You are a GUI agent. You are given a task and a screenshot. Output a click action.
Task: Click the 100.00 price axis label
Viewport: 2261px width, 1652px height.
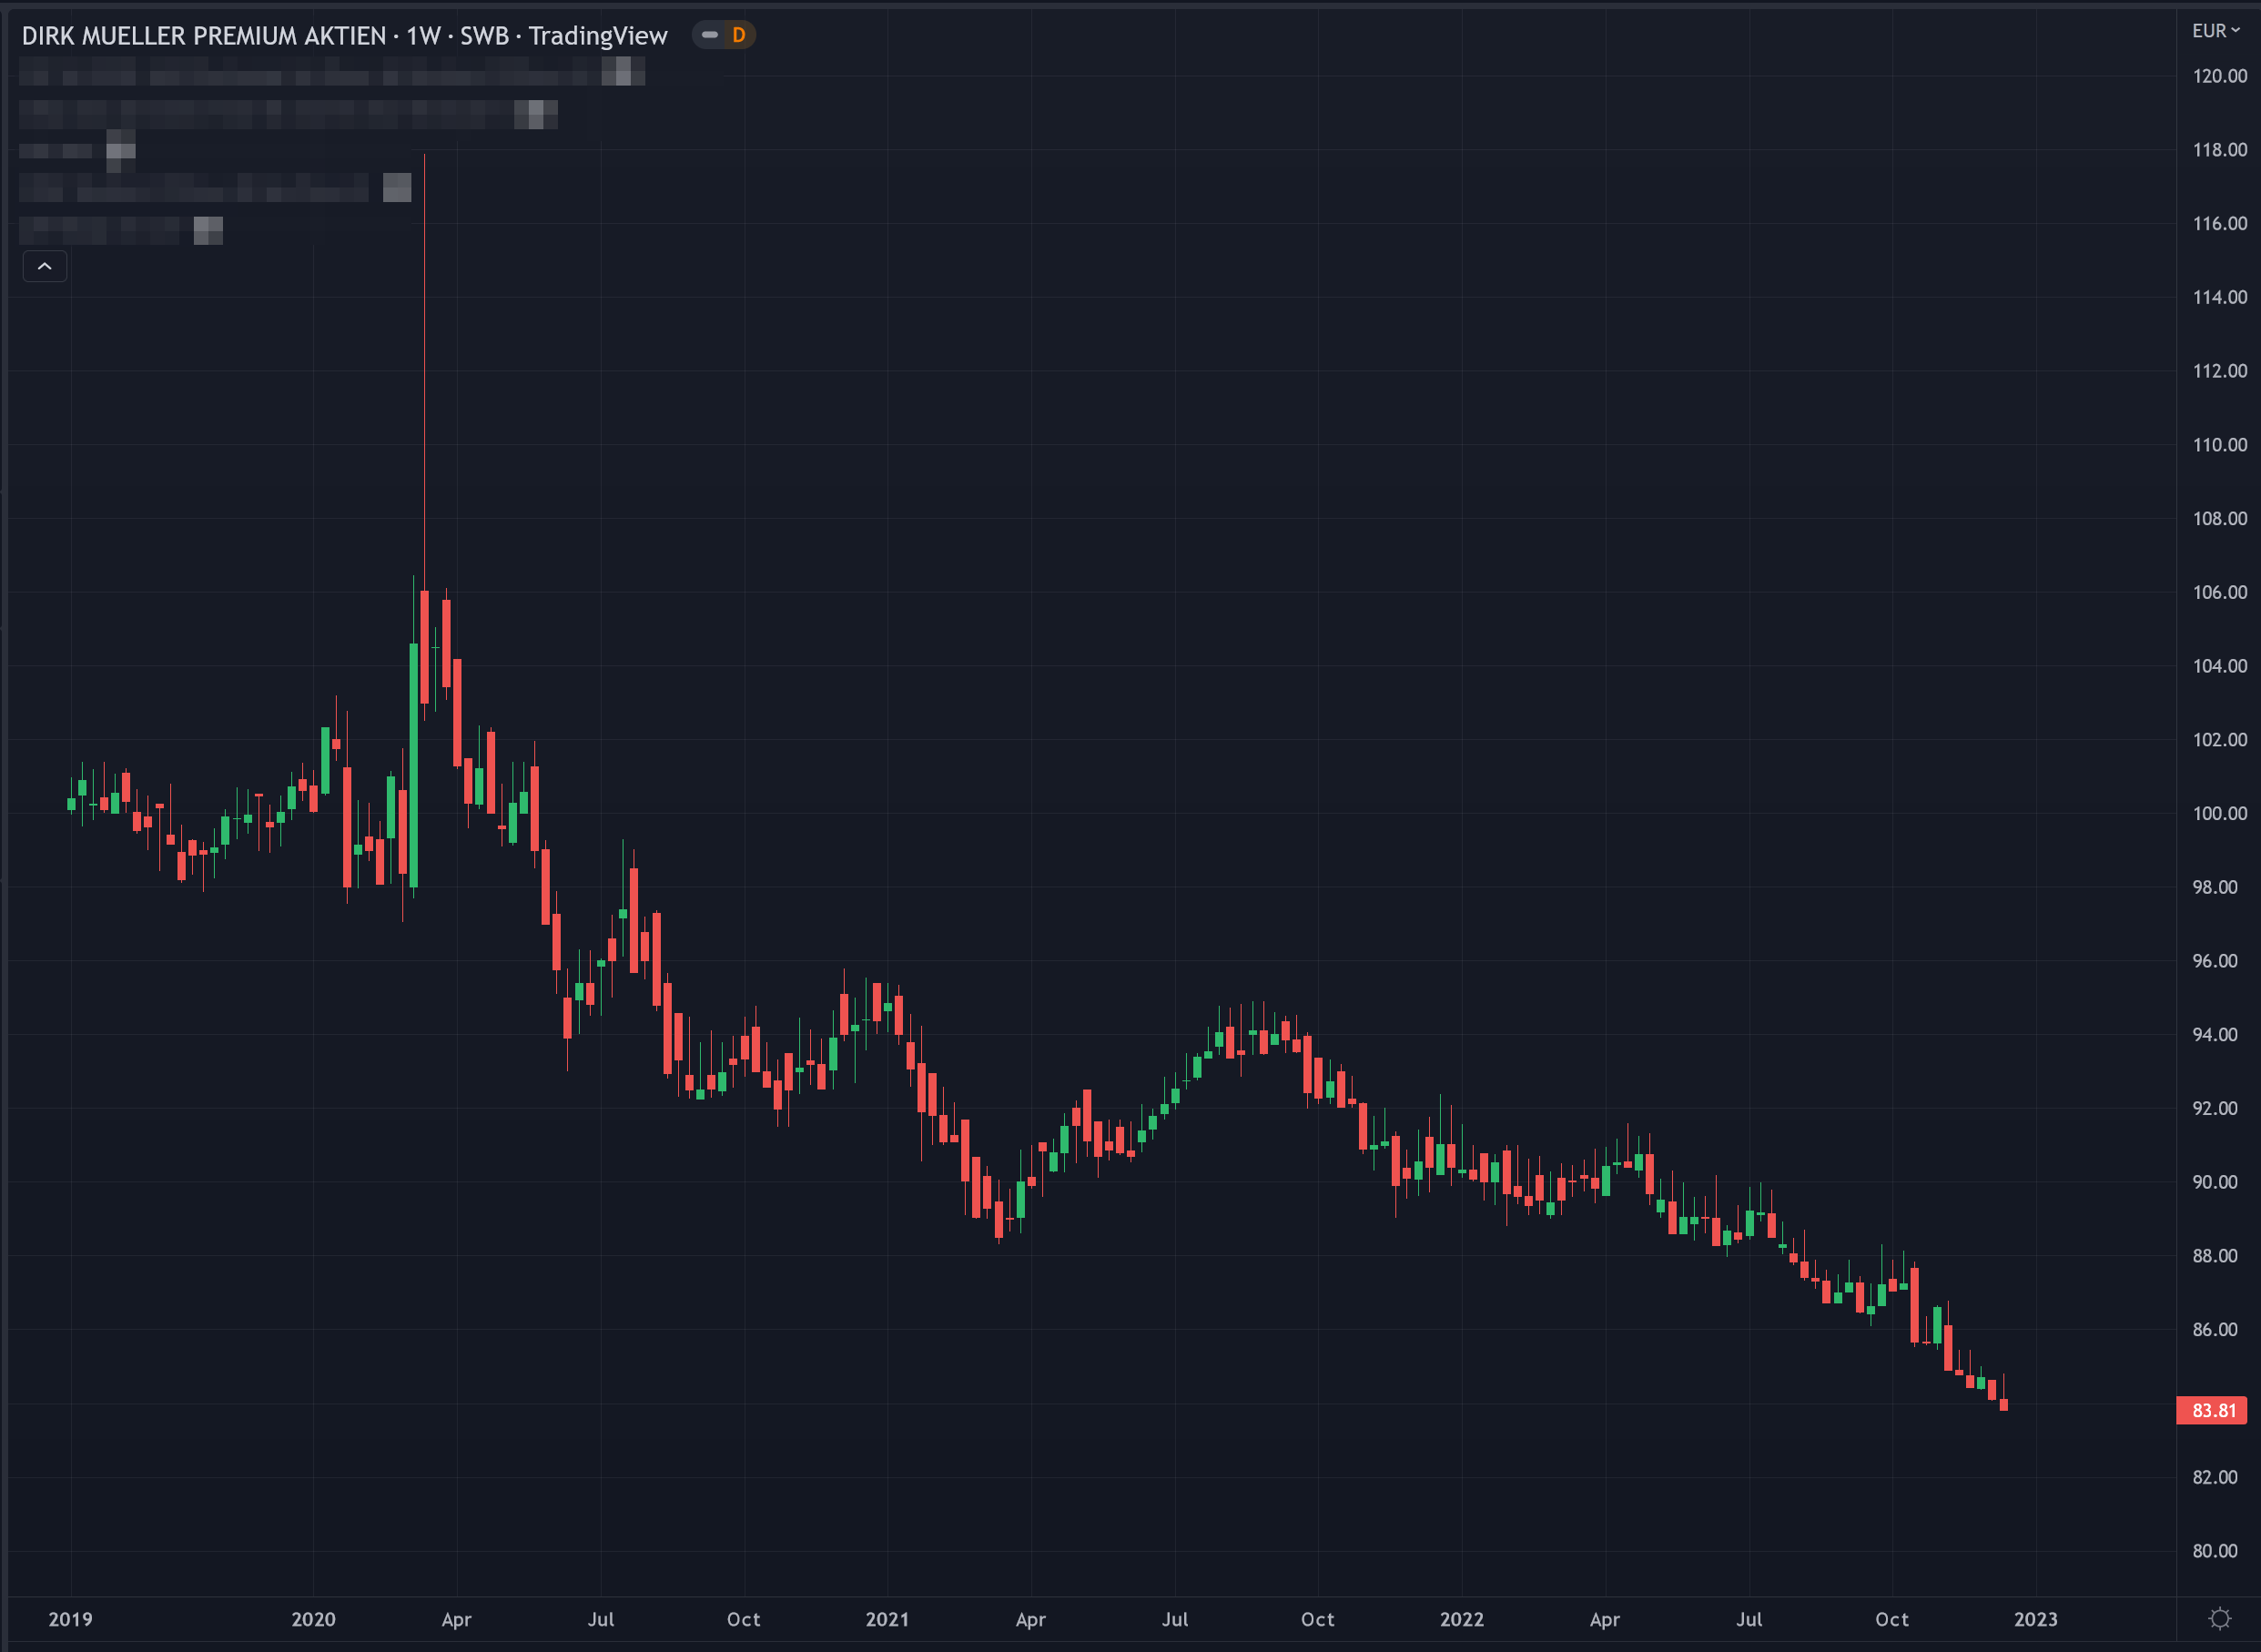click(2219, 813)
